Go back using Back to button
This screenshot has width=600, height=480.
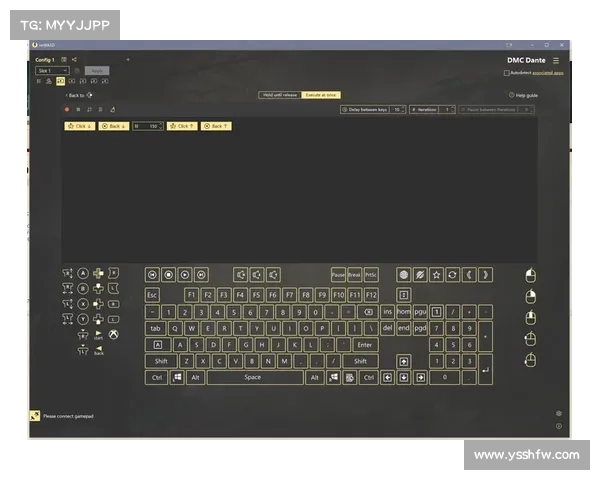tap(79, 95)
